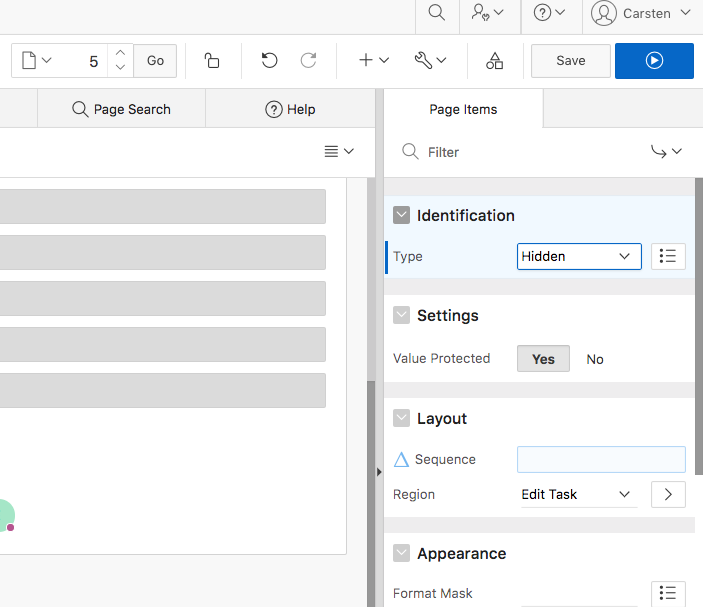The image size is (703, 607).
Task: Set Value Protected to No
Action: click(595, 359)
